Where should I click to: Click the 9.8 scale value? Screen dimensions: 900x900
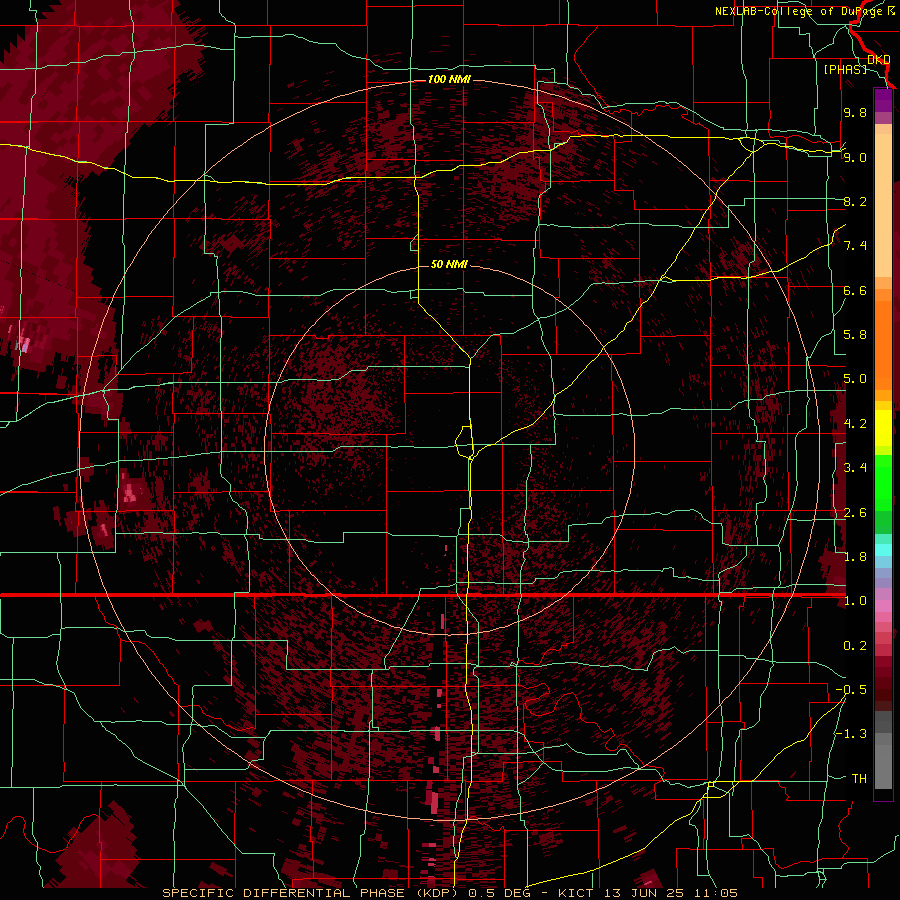(x=855, y=112)
